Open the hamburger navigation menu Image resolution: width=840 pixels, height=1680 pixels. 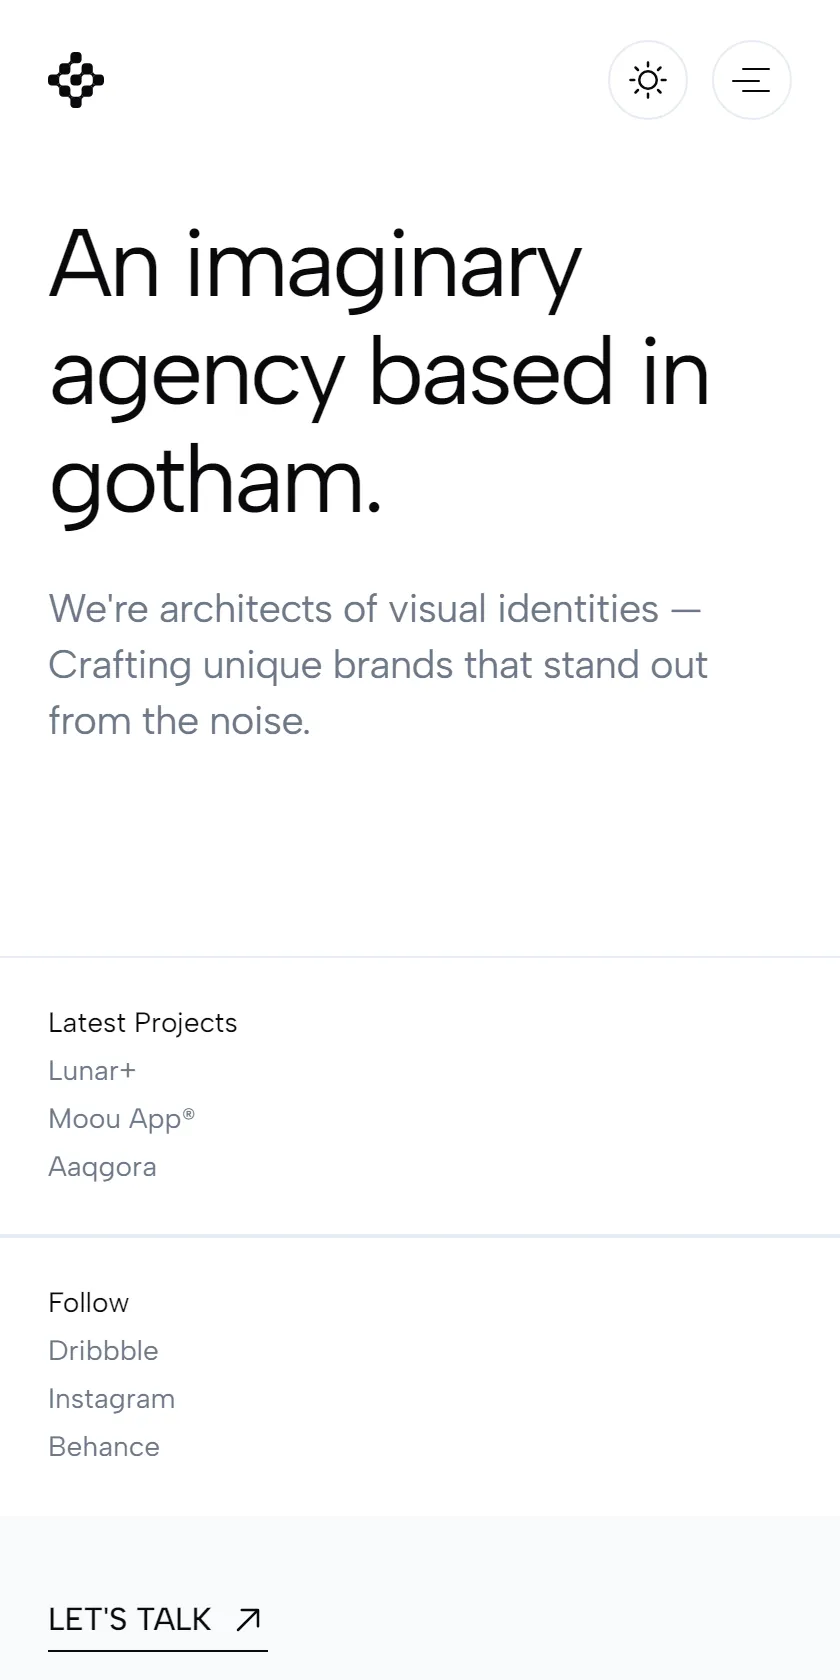point(752,80)
